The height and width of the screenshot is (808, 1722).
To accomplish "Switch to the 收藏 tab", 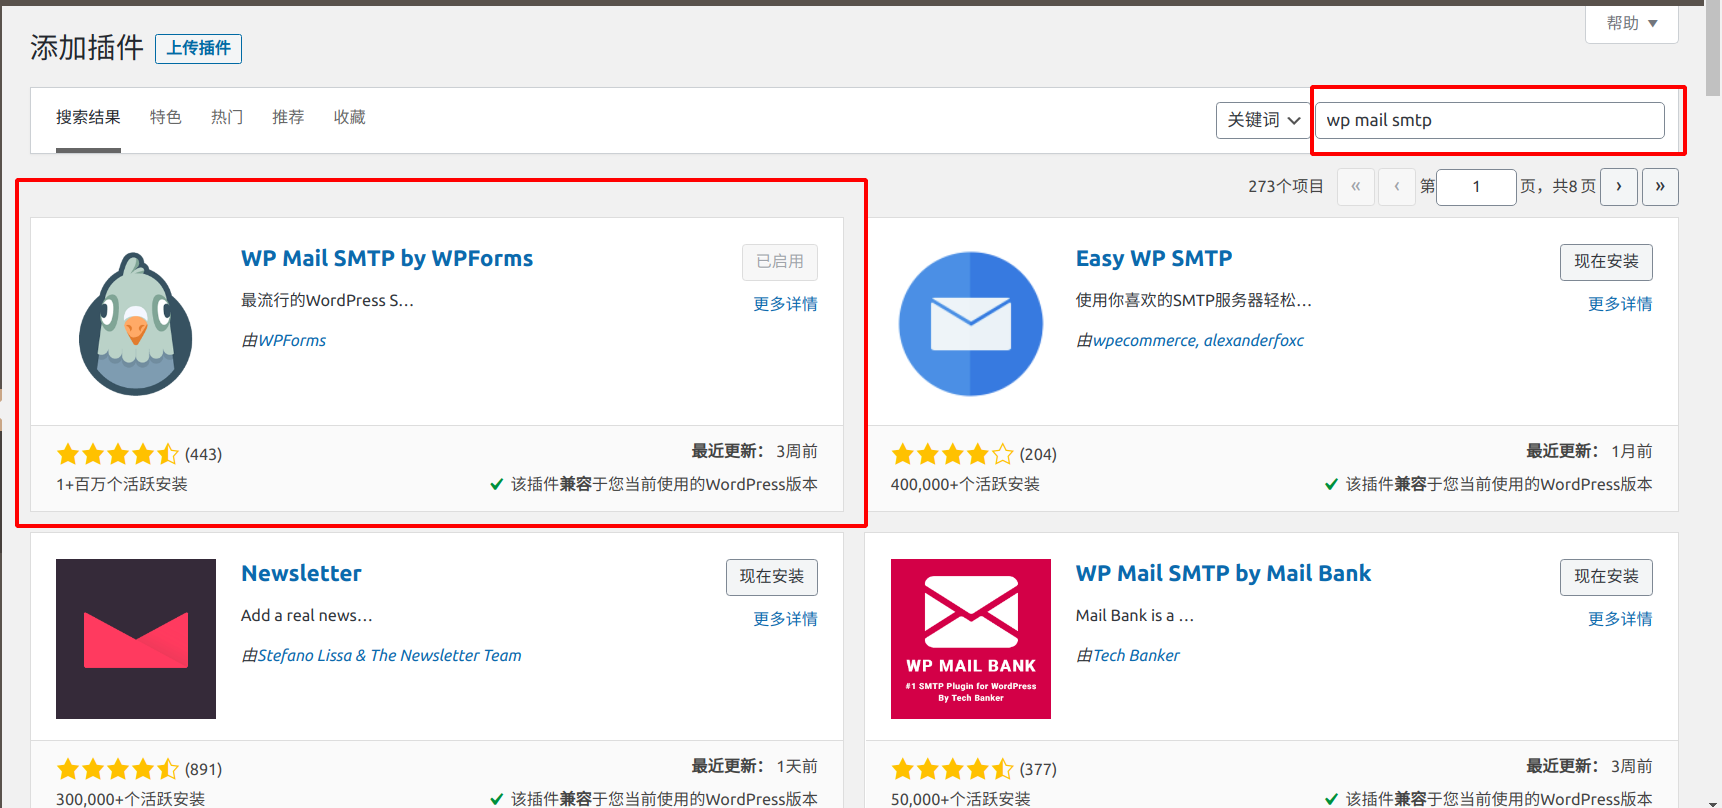I will [349, 118].
